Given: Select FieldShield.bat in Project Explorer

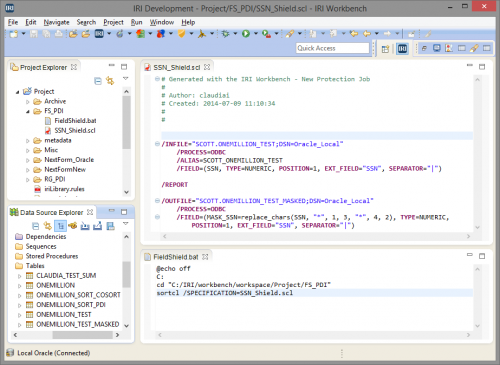Looking at the screenshot, I should tap(75, 121).
